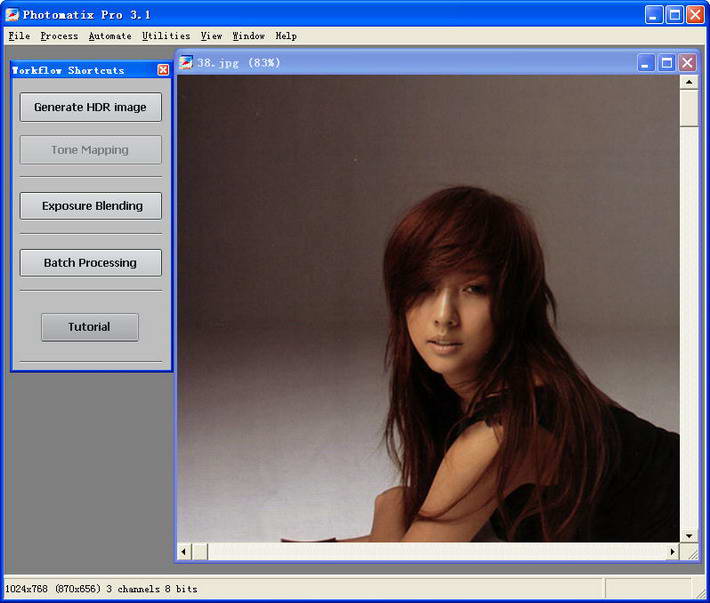
Task: Open the Utilities menu
Action: tap(166, 36)
